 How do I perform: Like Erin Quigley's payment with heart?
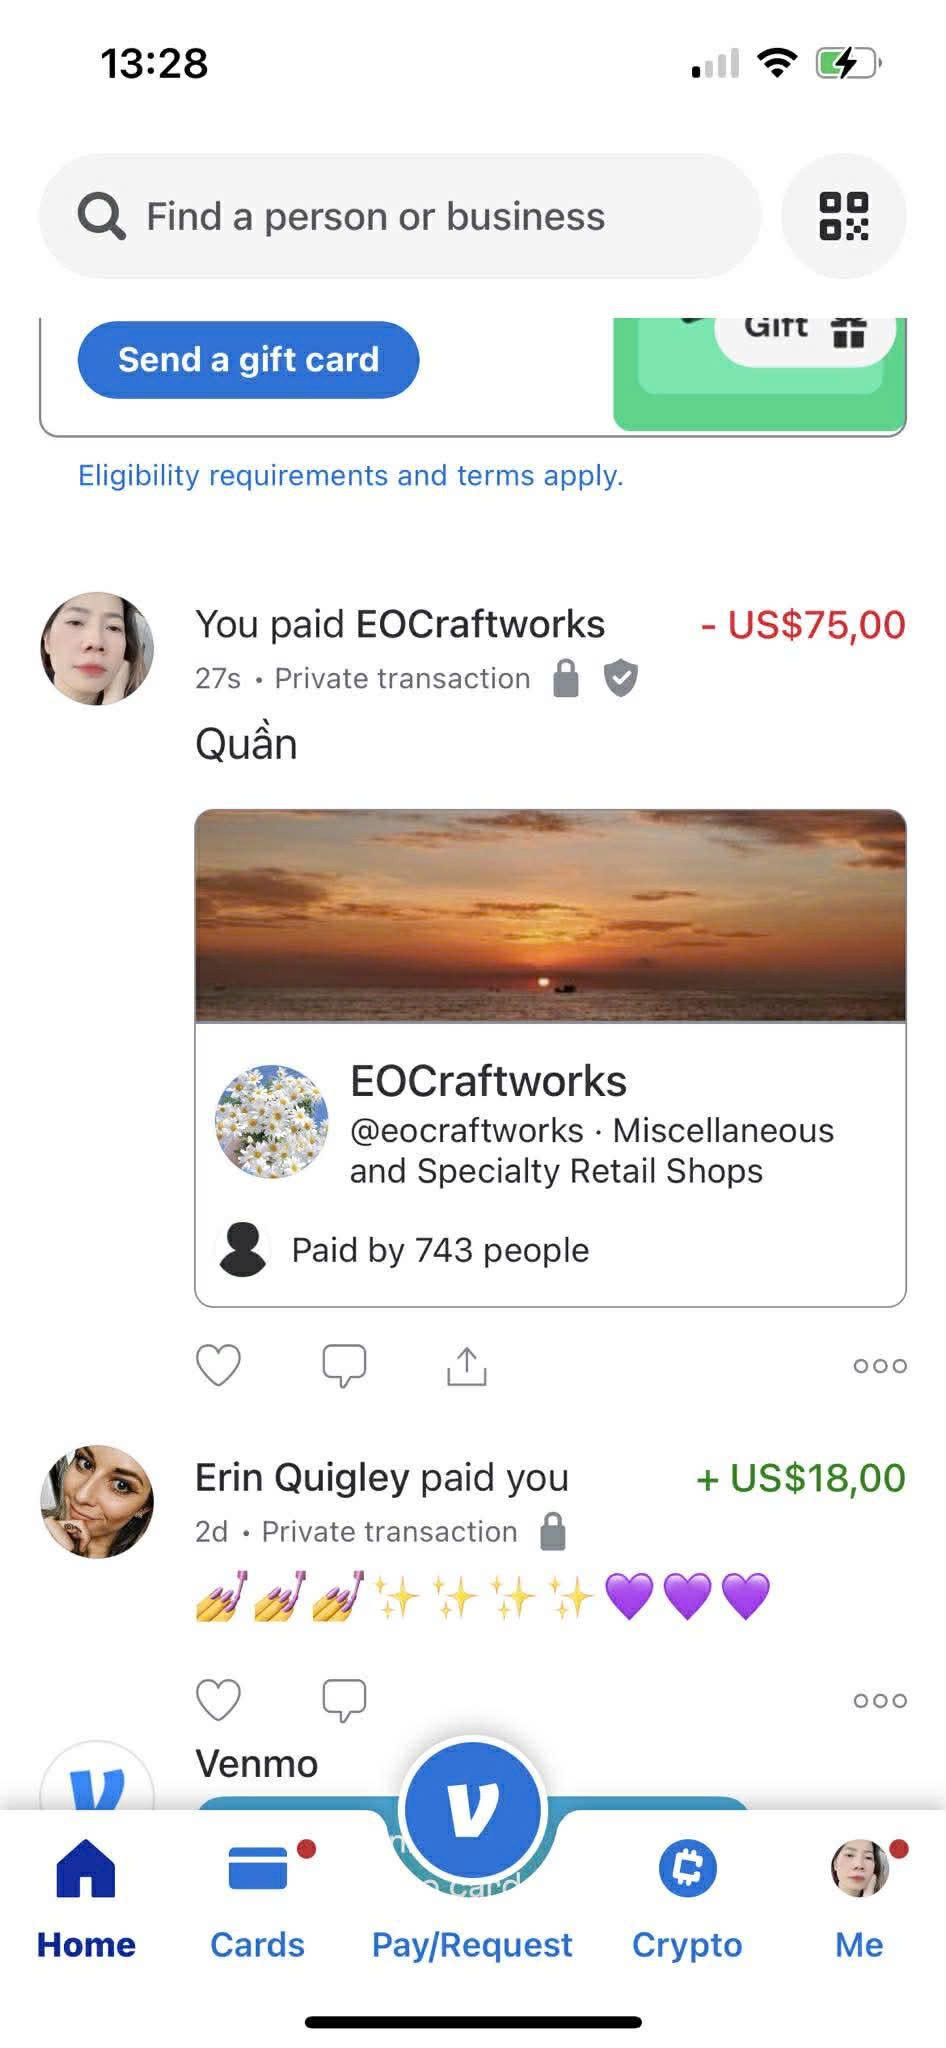pyautogui.click(x=218, y=1699)
